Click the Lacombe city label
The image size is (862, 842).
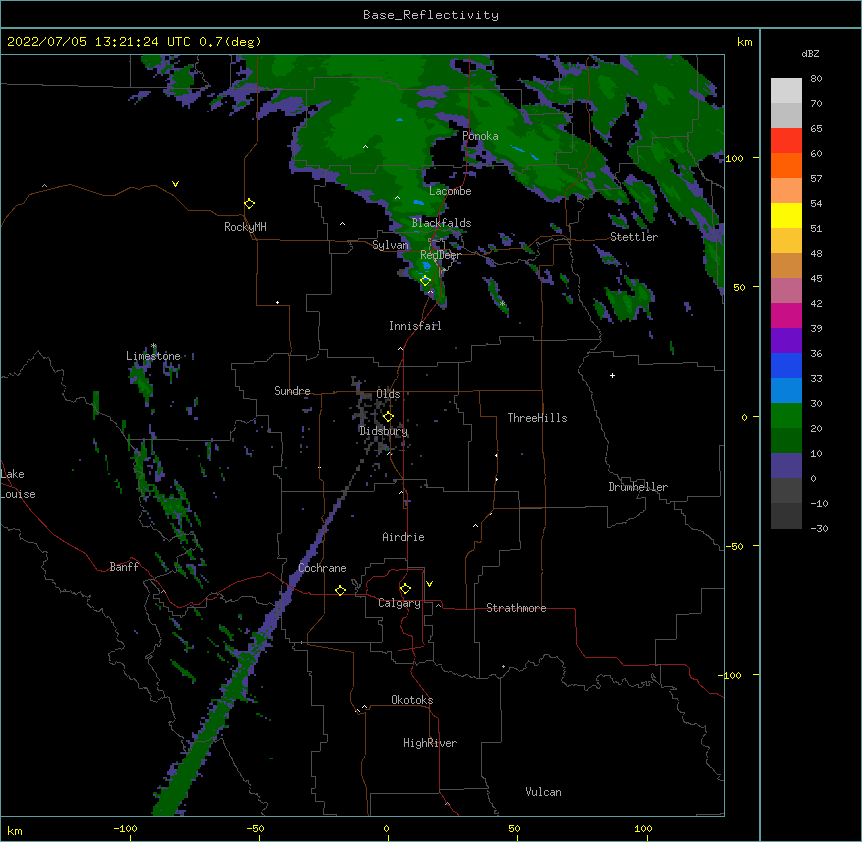pyautogui.click(x=450, y=191)
